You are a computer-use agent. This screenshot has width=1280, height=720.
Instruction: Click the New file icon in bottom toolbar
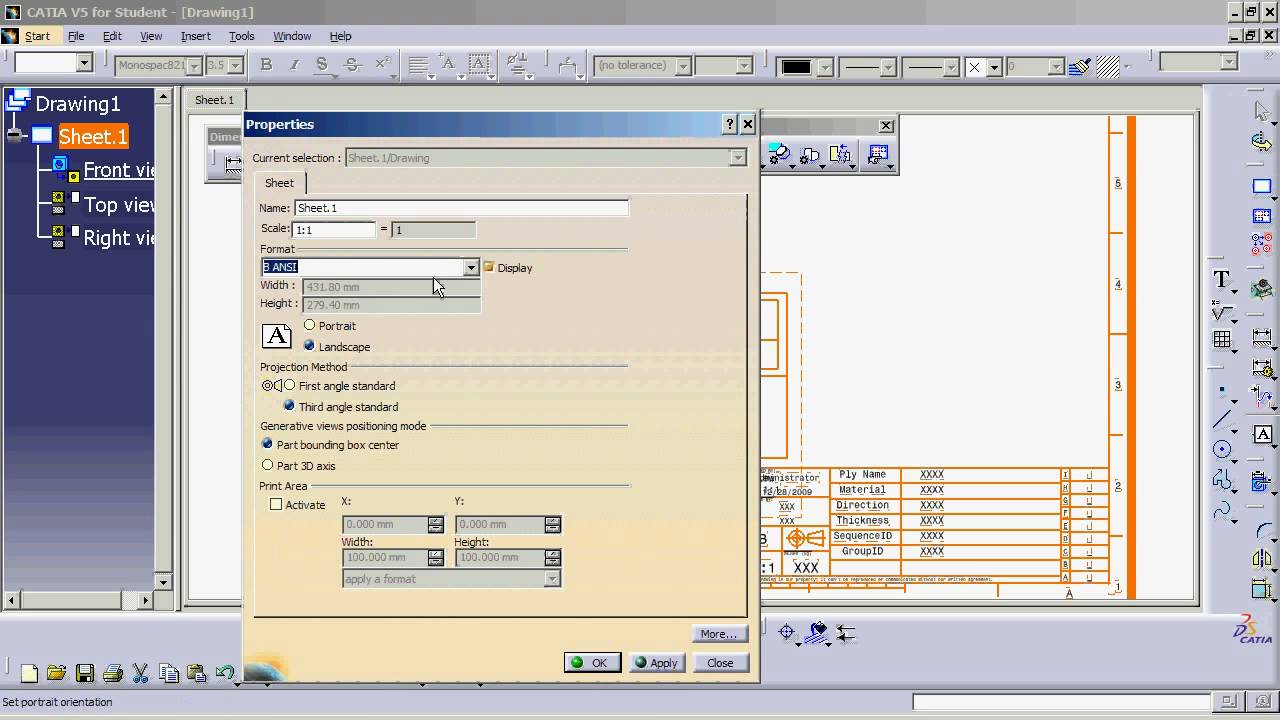tap(29, 673)
